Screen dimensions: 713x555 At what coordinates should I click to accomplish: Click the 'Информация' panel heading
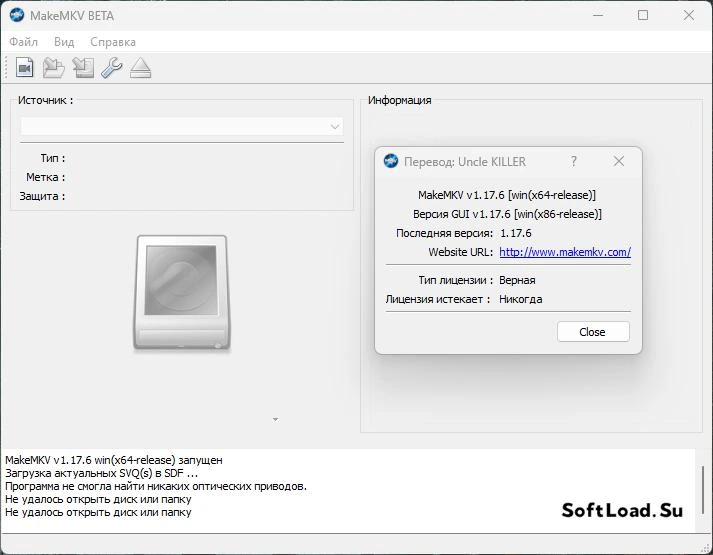(x=400, y=100)
